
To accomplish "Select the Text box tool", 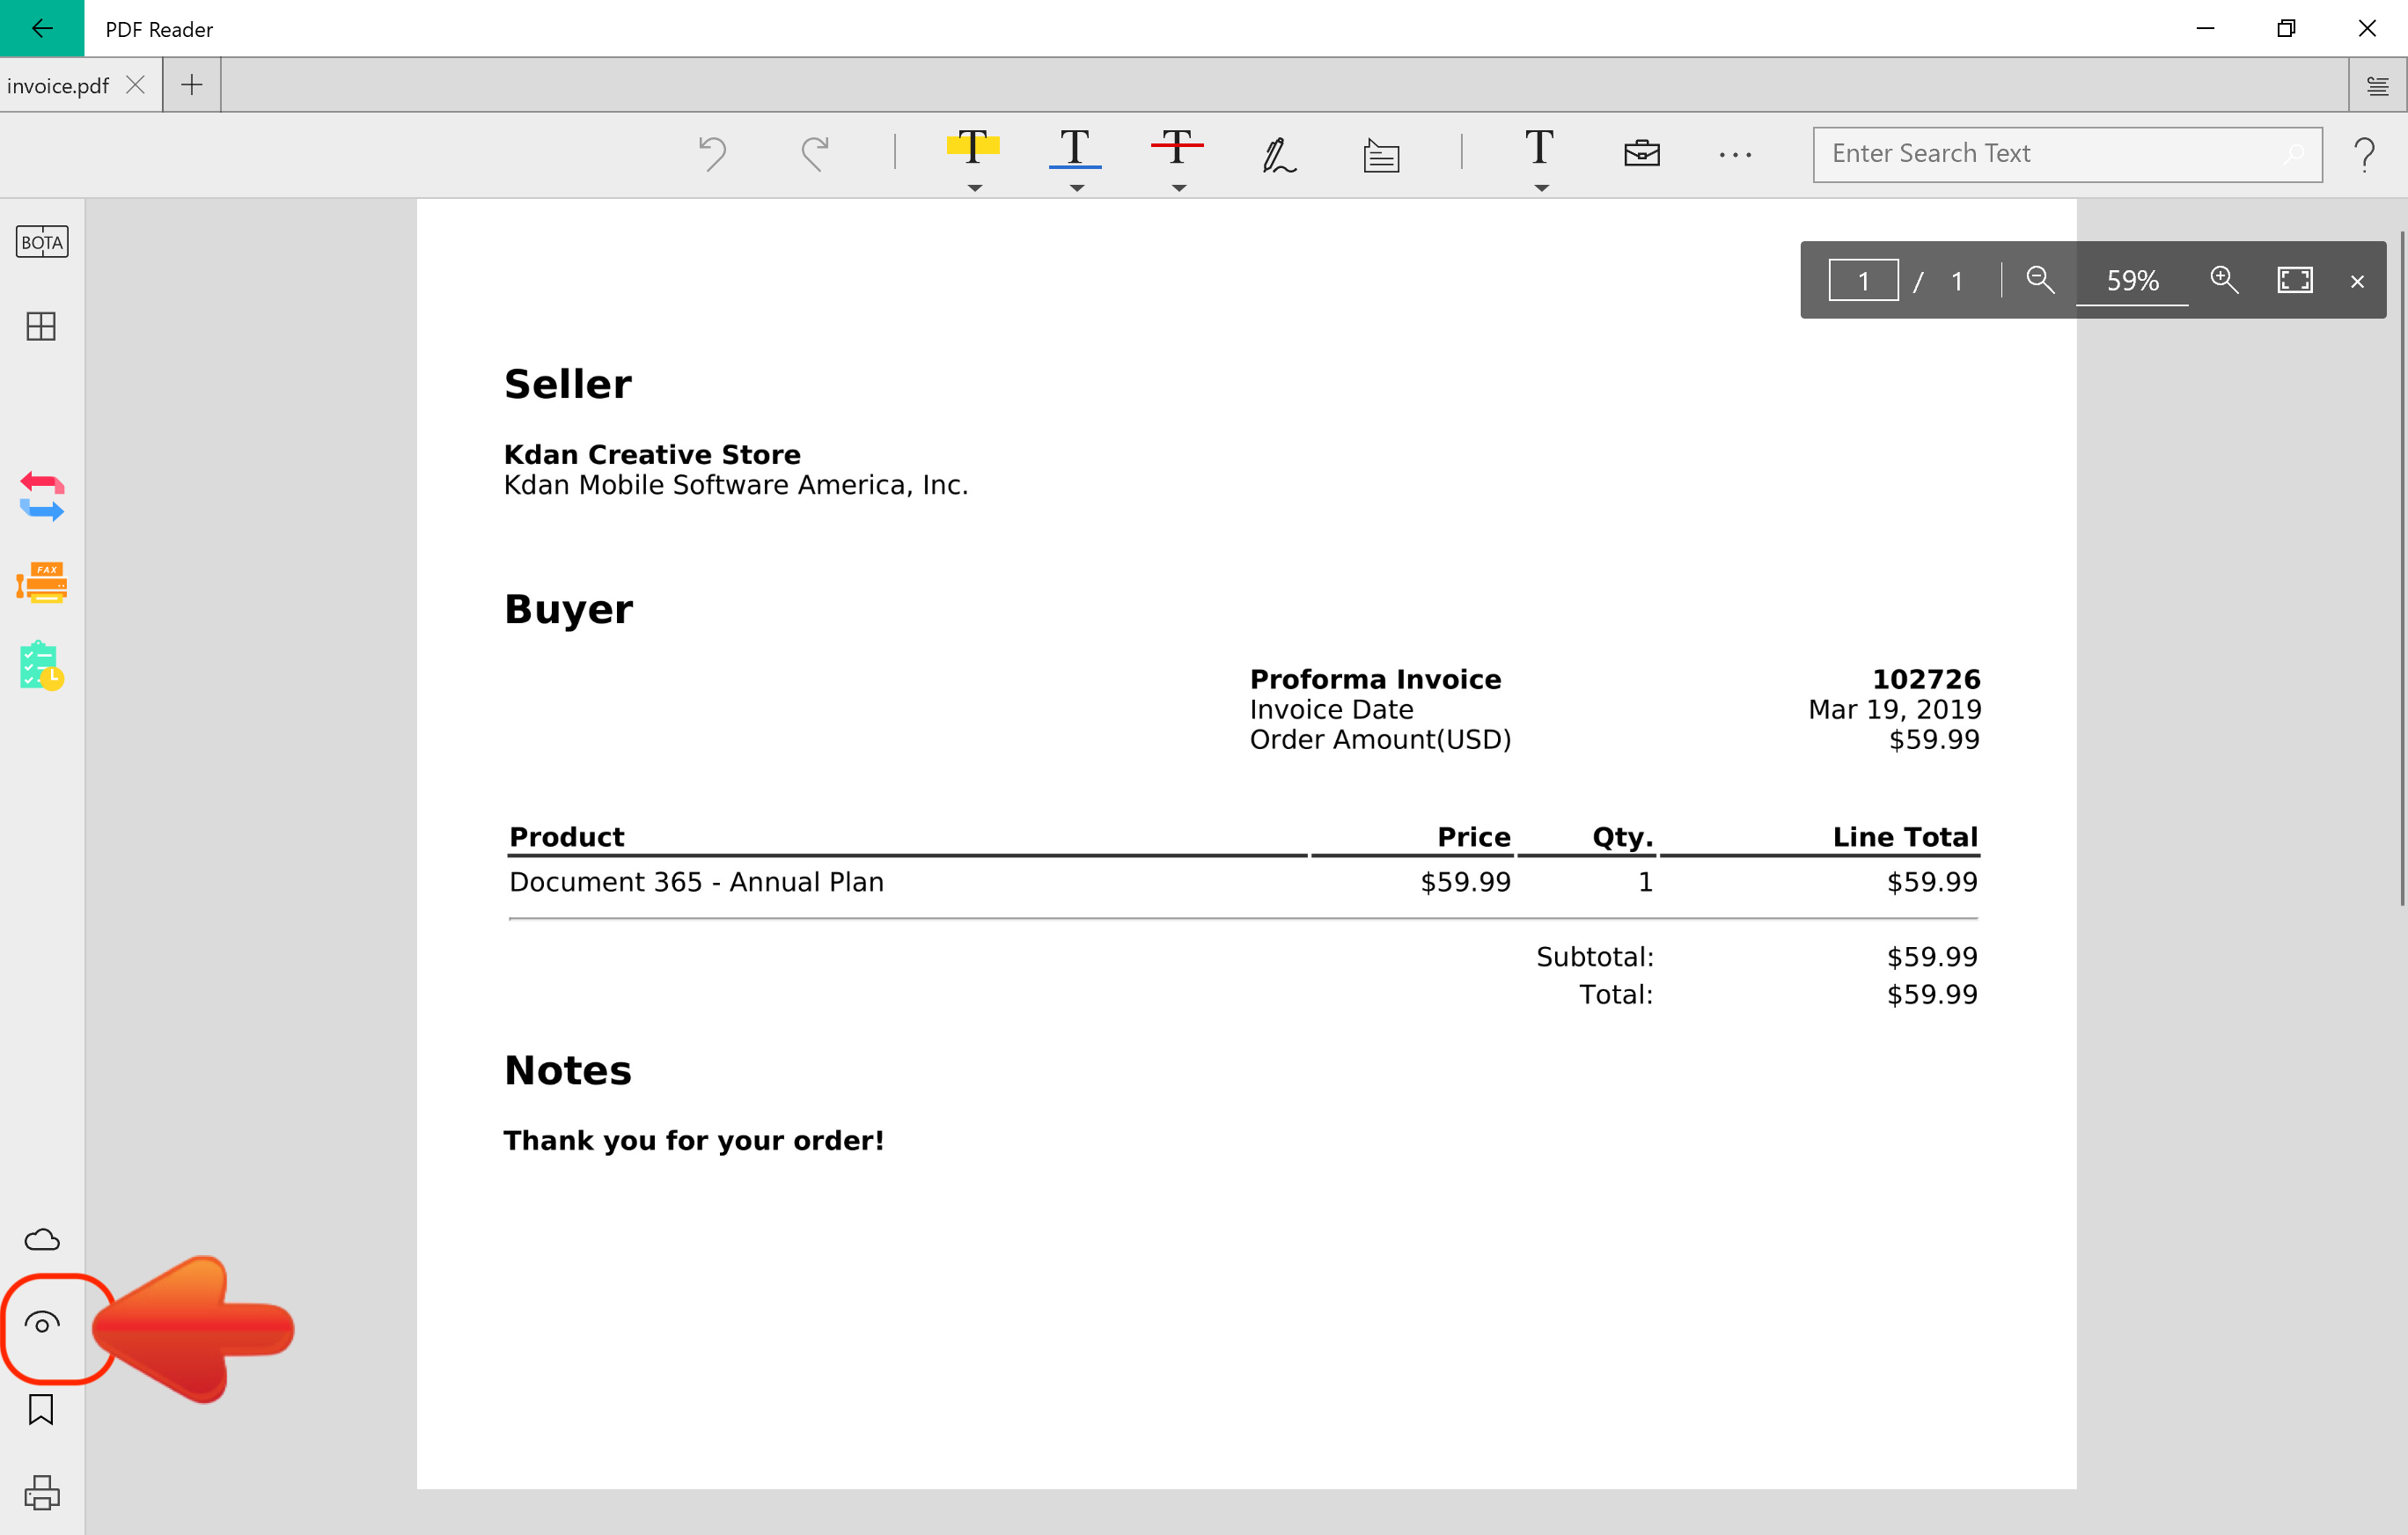I will (x=1539, y=148).
